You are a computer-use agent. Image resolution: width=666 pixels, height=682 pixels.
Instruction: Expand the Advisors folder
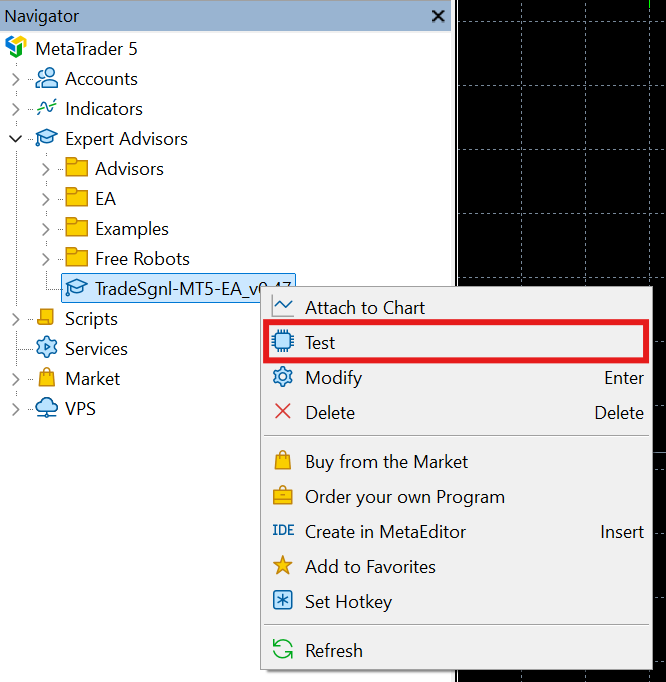tap(46, 169)
